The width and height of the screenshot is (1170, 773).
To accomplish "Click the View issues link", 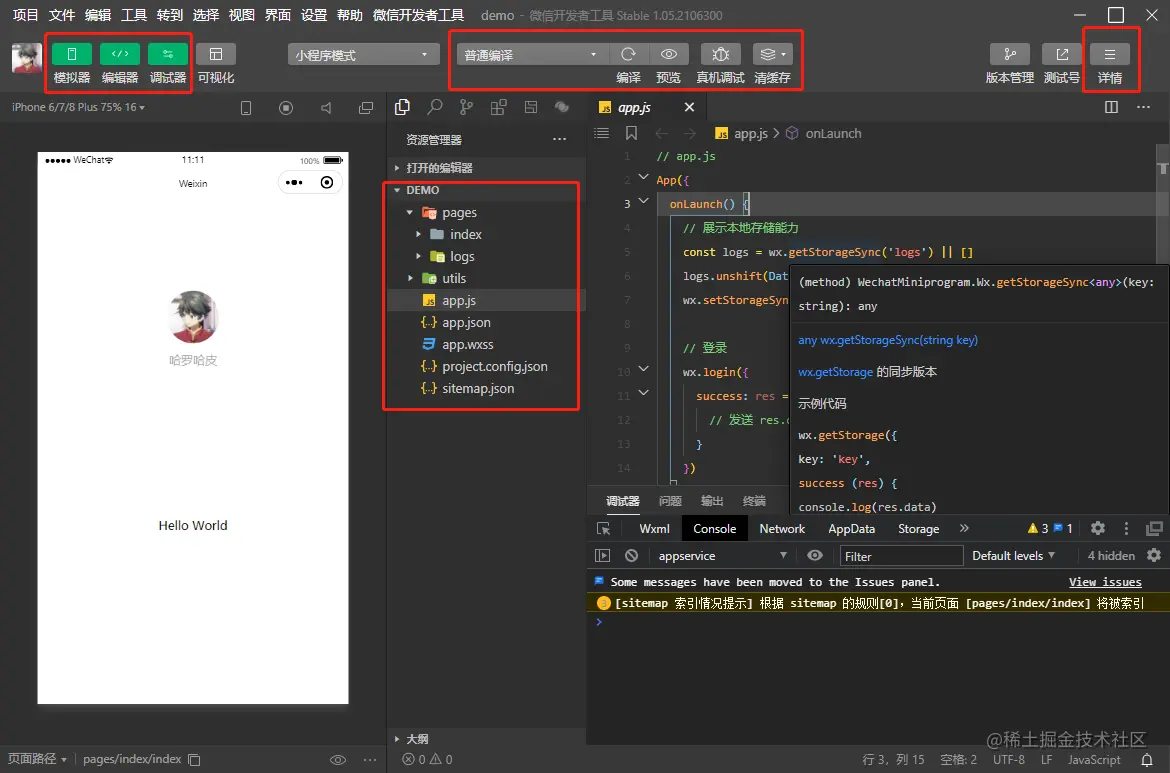I will (x=1105, y=582).
